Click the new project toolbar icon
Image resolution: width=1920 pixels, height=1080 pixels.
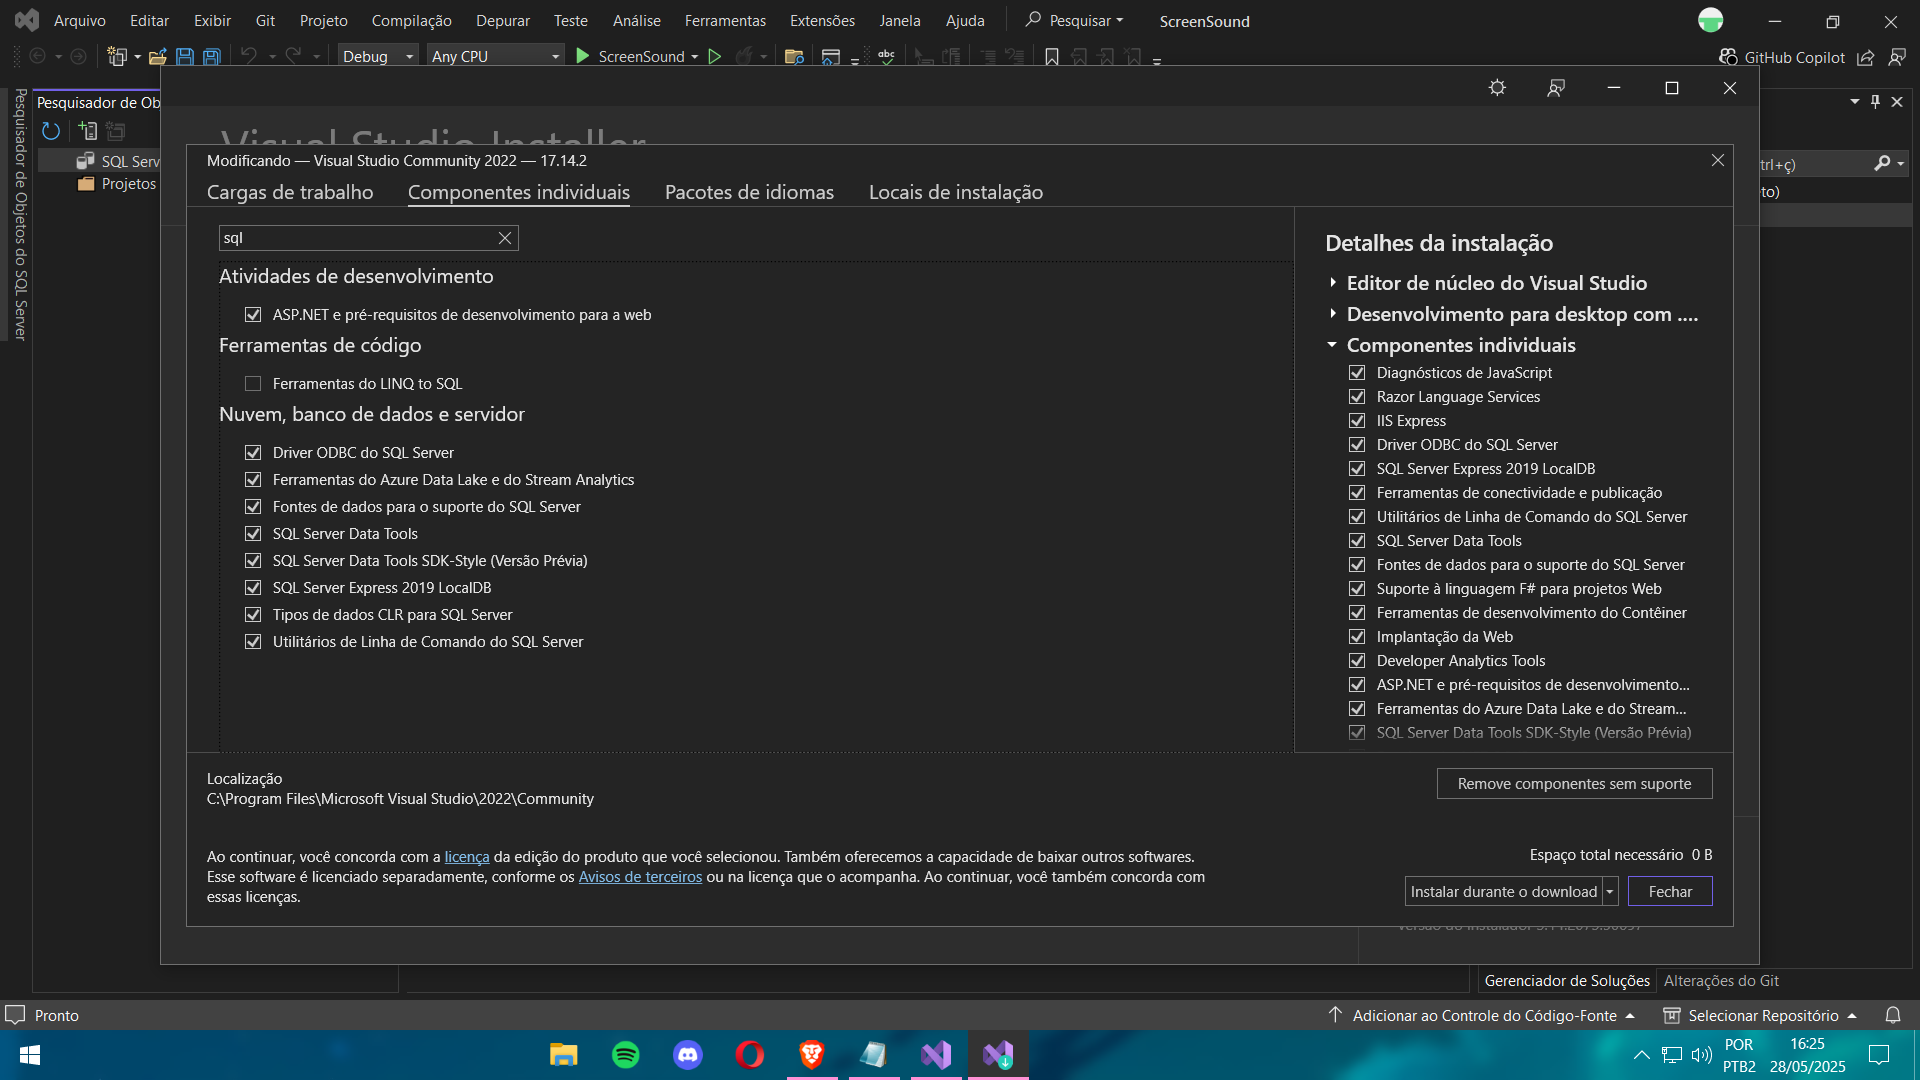coord(117,57)
